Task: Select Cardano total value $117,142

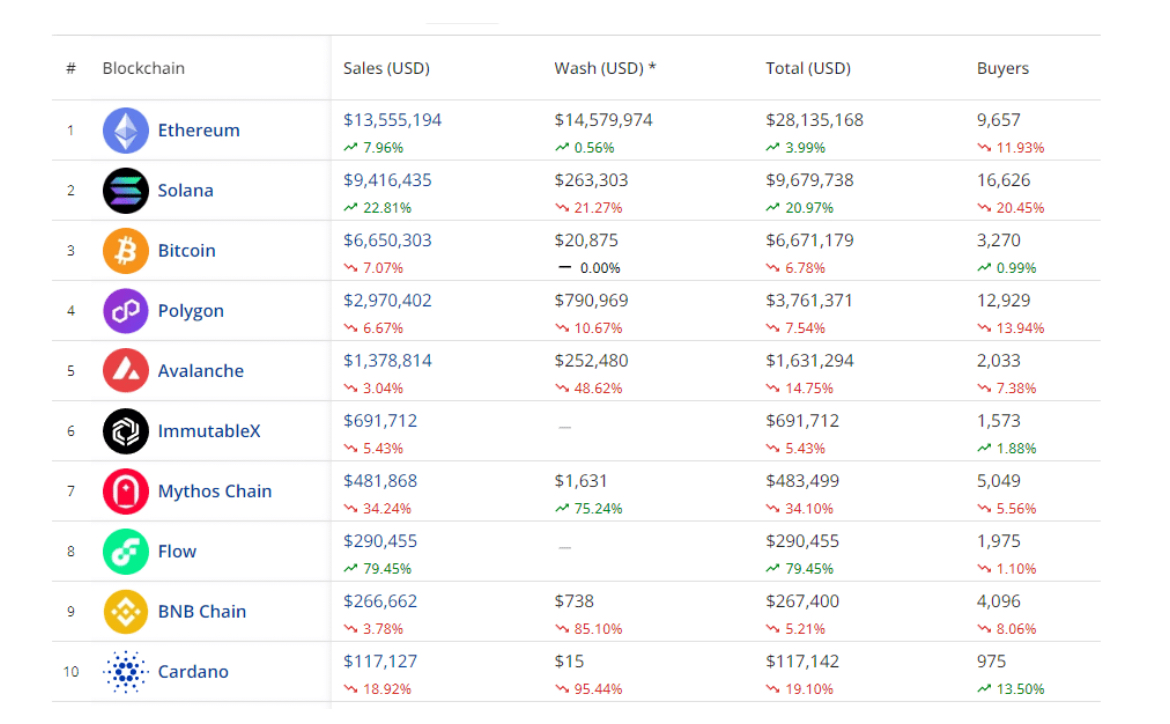Action: click(x=802, y=662)
